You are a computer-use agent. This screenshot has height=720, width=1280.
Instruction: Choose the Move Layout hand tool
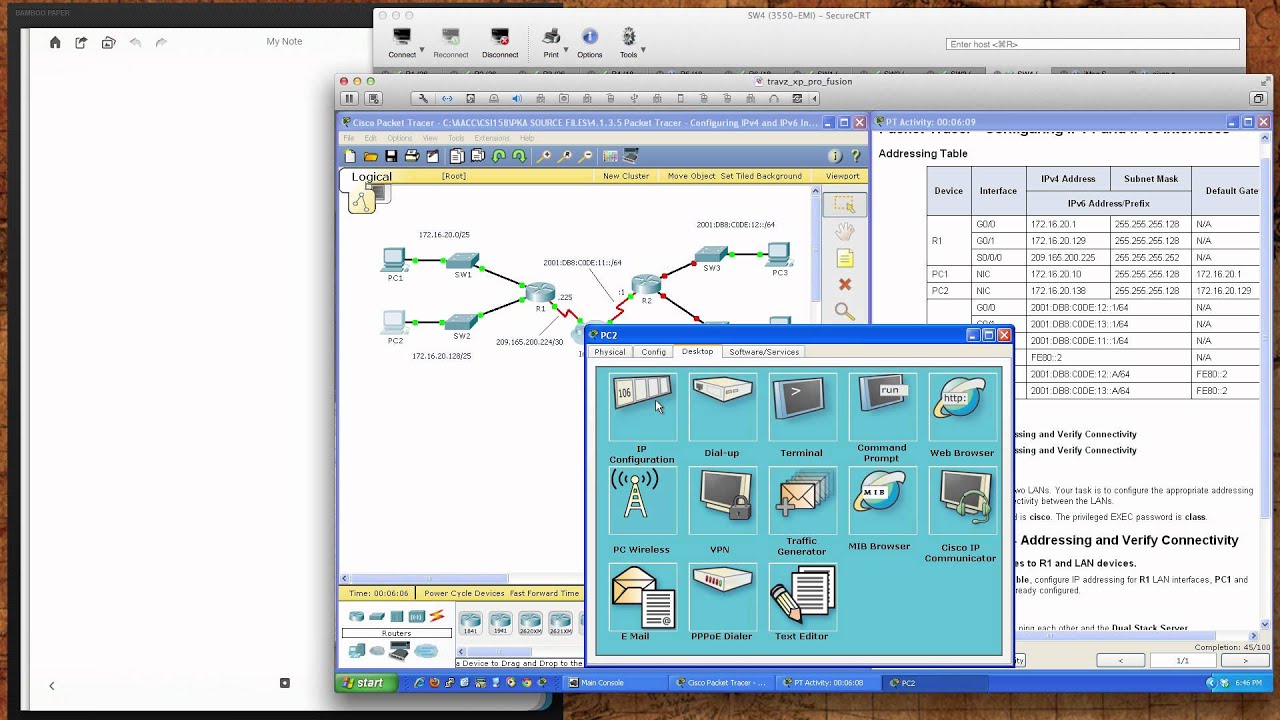(x=845, y=232)
